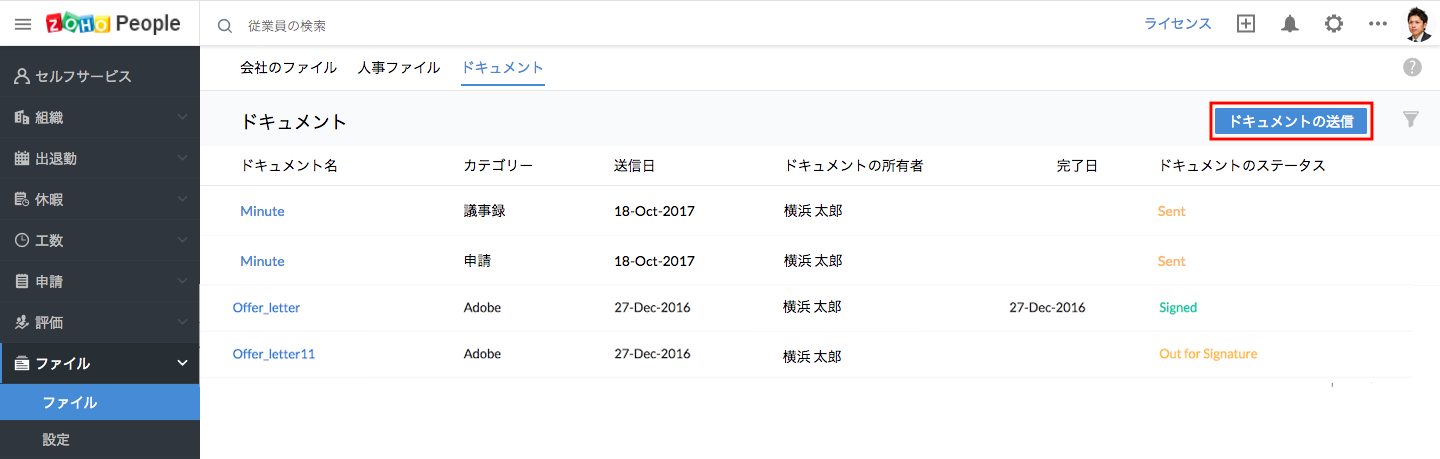Screen dimensions: 1440x459
Task: Open セルフサービス in the sidebar
Action: 100,76
